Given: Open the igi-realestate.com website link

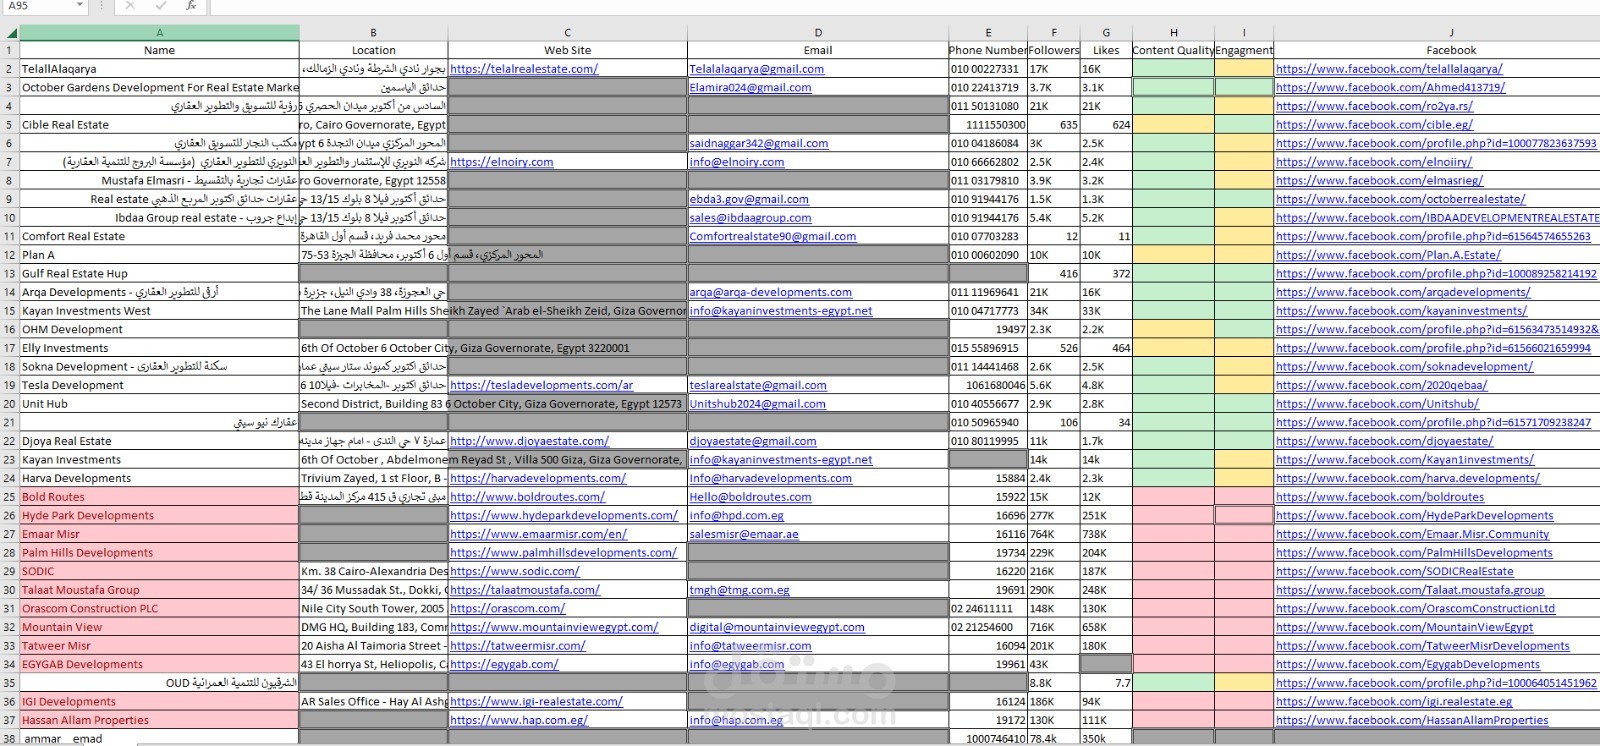Looking at the screenshot, I should (x=536, y=702).
